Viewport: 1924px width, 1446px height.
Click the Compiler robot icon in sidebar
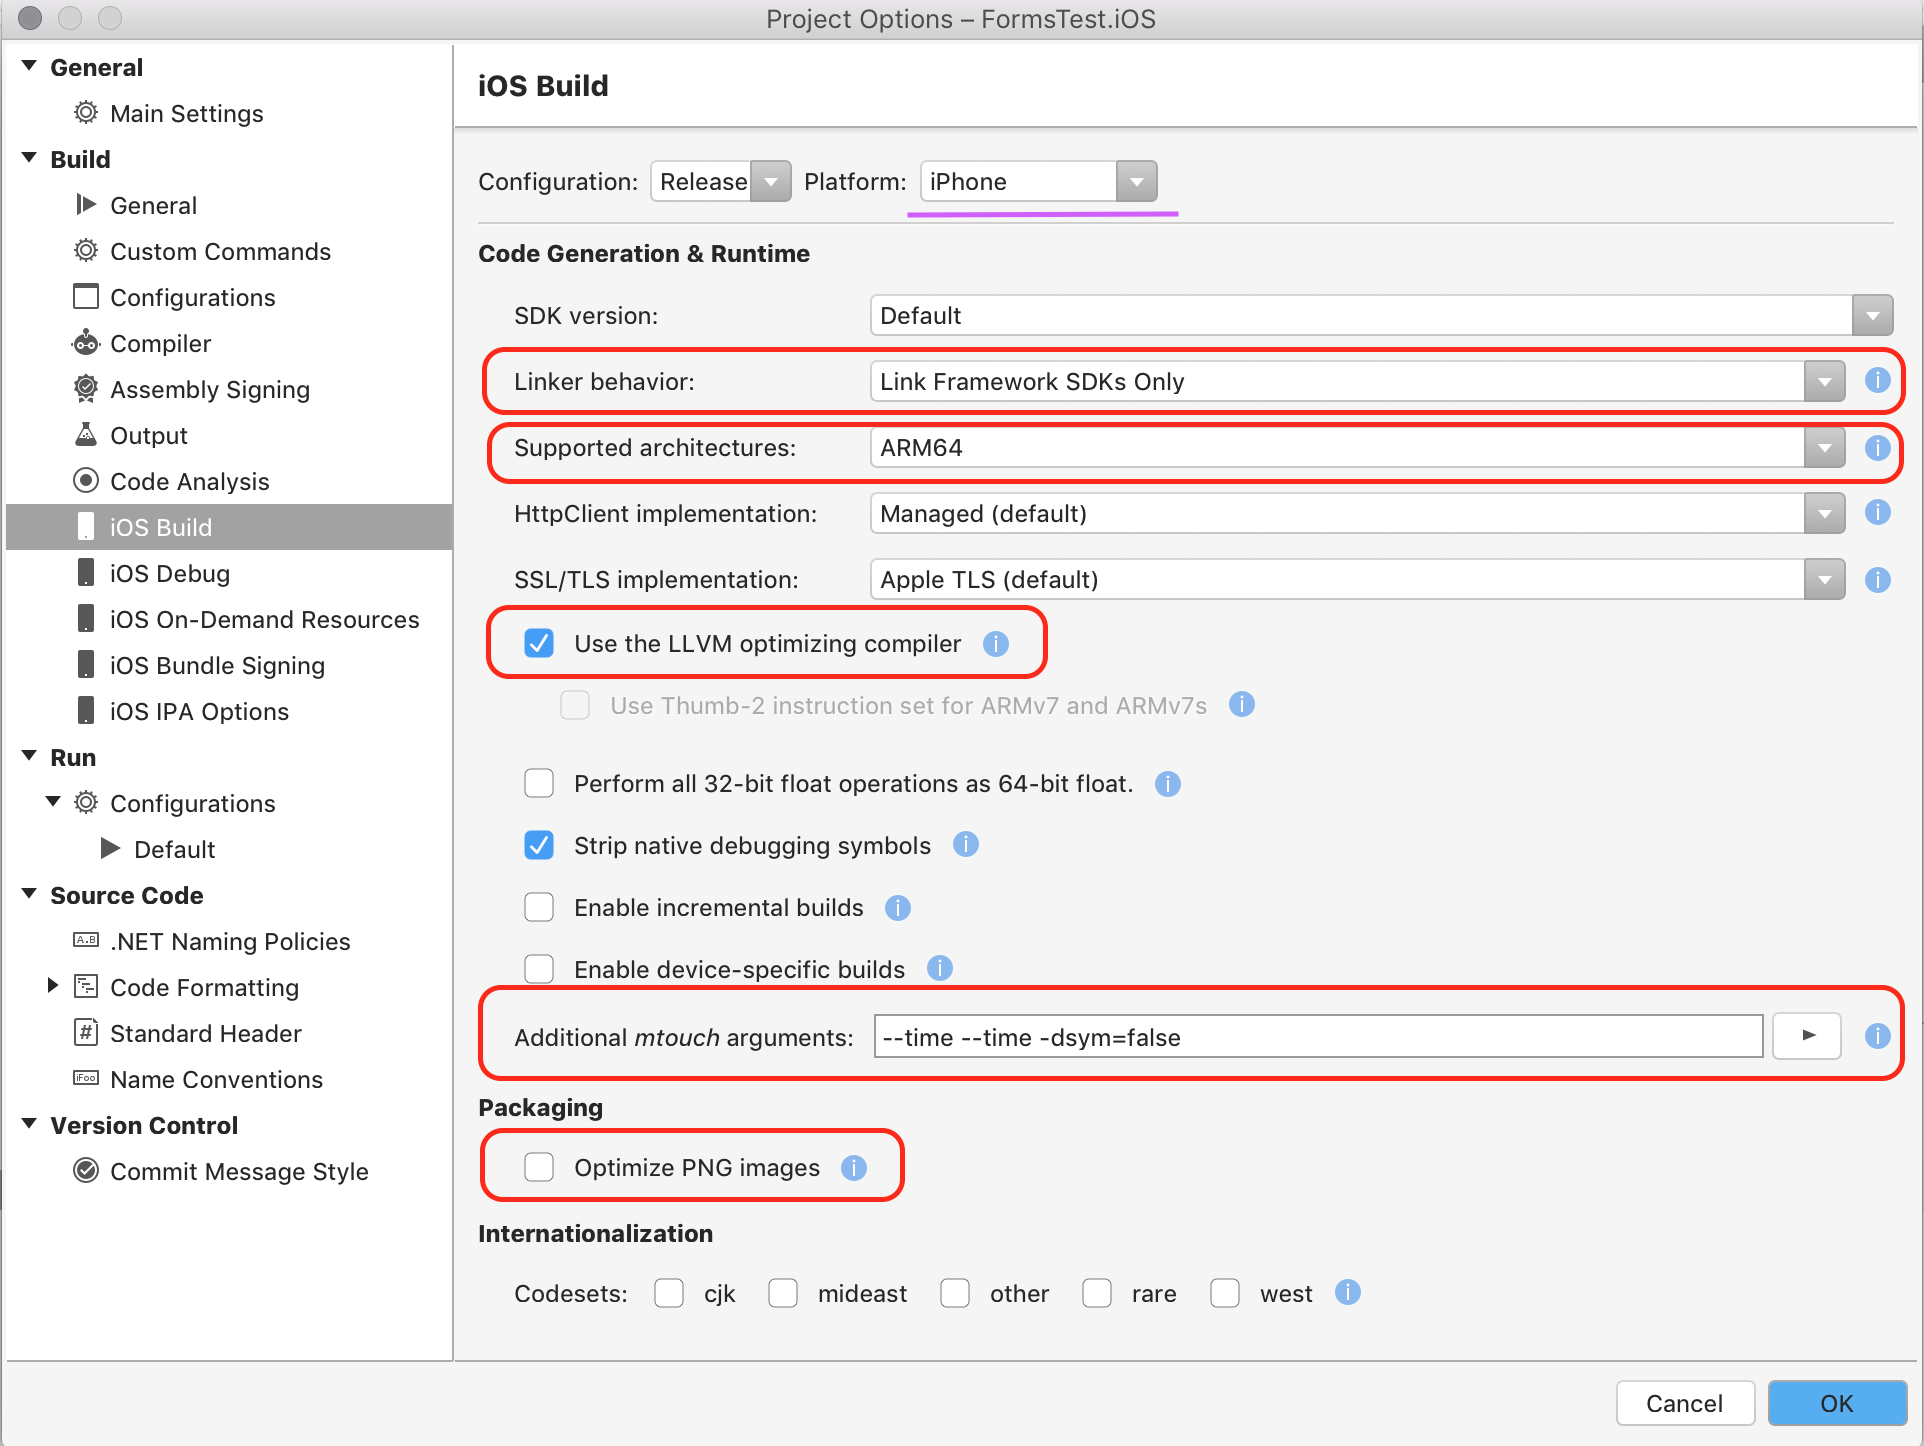[87, 343]
